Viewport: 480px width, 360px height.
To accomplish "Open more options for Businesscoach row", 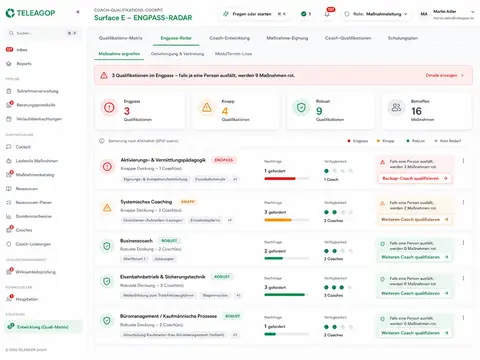I will pyautogui.click(x=463, y=243).
